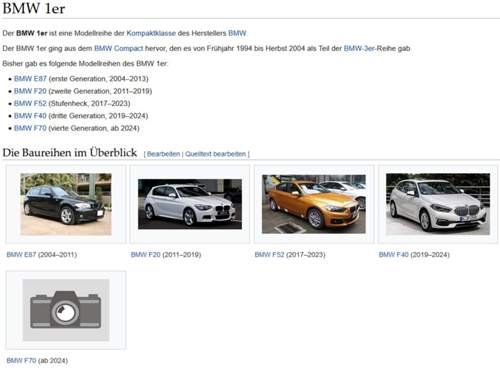Click text '(vierte Generation, ab 2024)'
The height and width of the screenshot is (370, 500).
point(94,128)
